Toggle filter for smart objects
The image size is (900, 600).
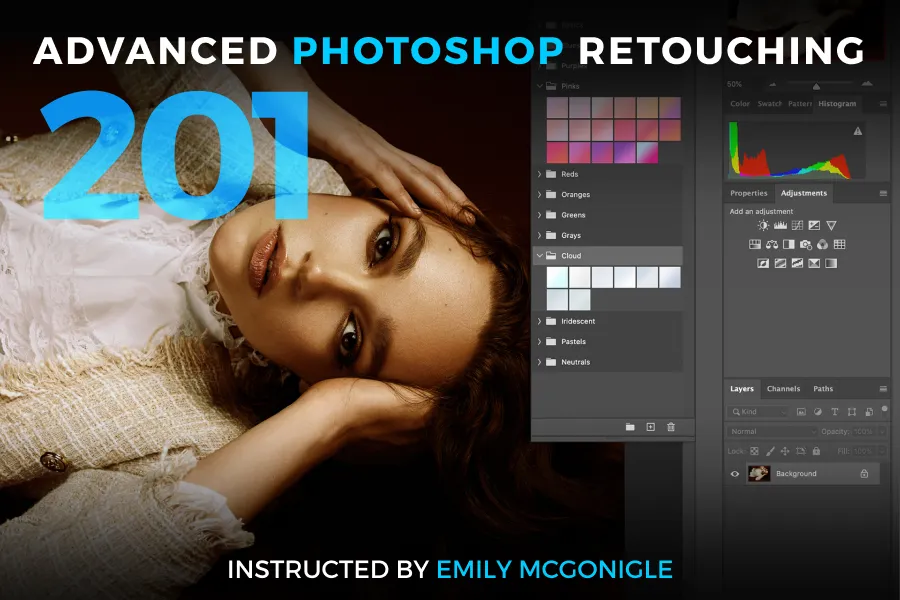[x=869, y=412]
